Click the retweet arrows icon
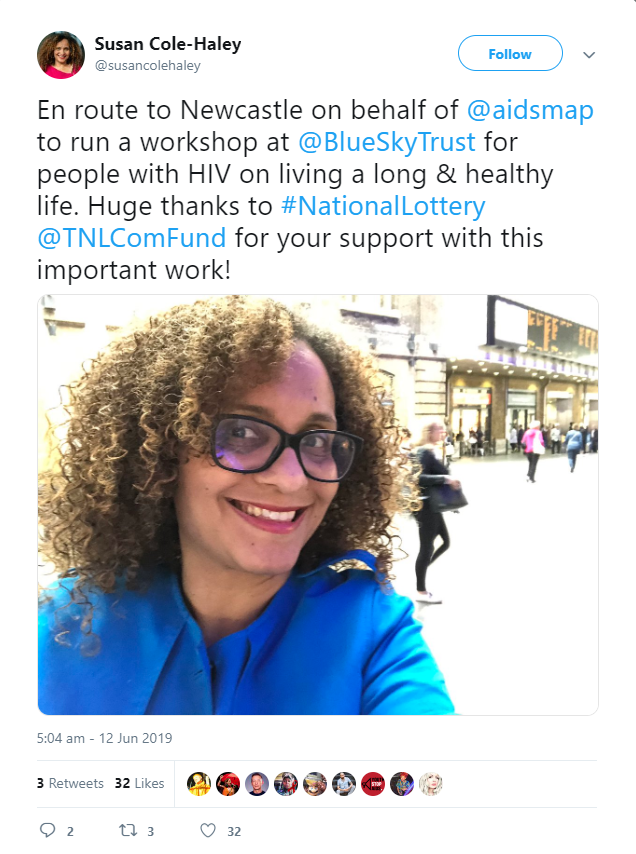 tap(128, 830)
